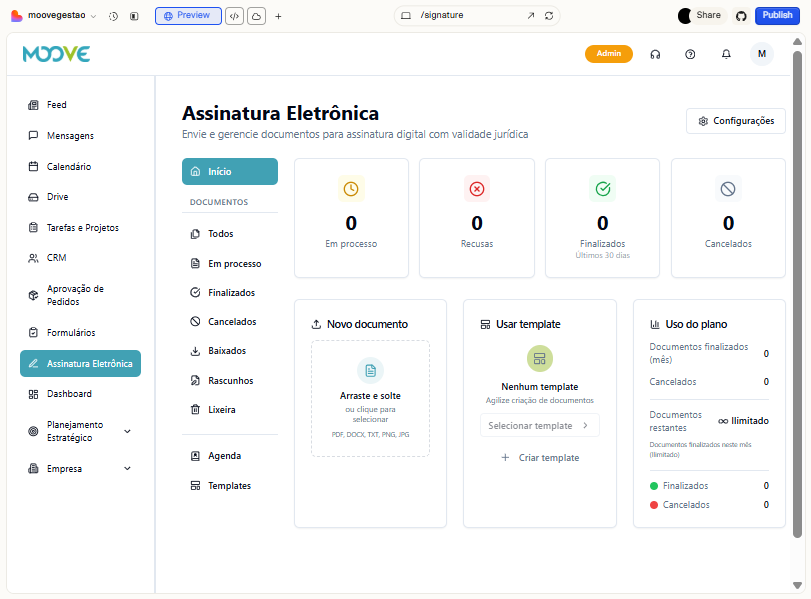Open the cloud icon in top toolbar
The image size is (811, 599).
coord(257,16)
